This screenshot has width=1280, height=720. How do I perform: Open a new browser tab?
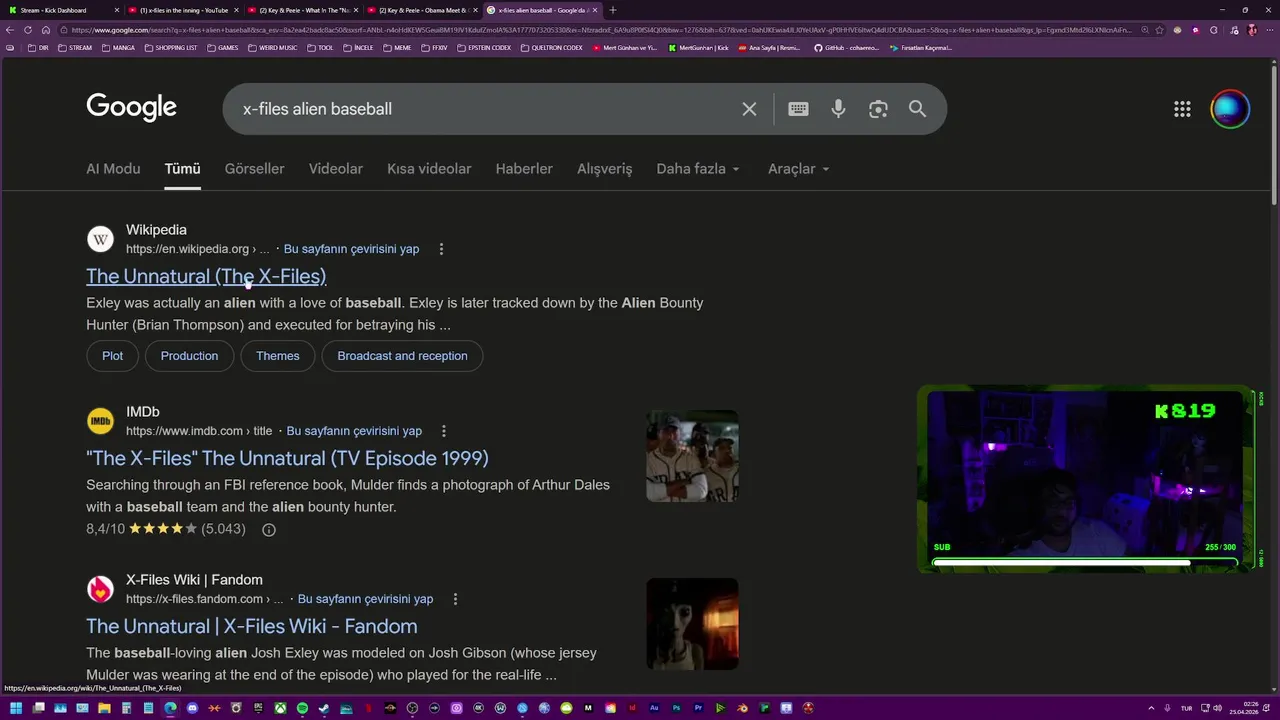tap(613, 10)
